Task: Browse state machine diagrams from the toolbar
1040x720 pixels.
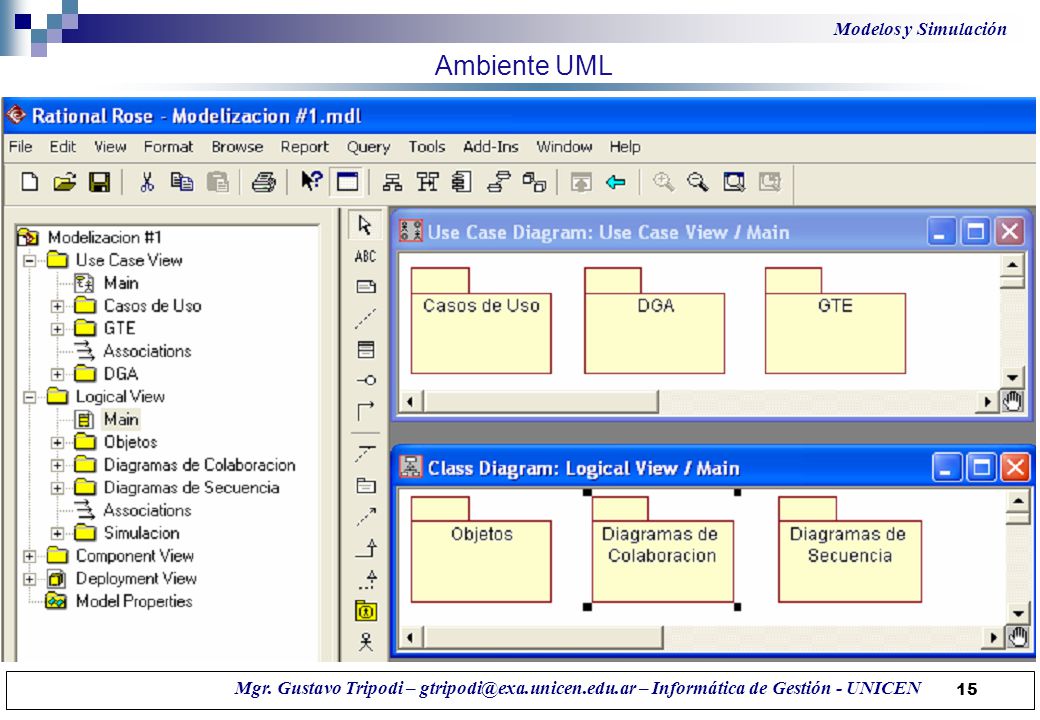Action: coord(498,182)
